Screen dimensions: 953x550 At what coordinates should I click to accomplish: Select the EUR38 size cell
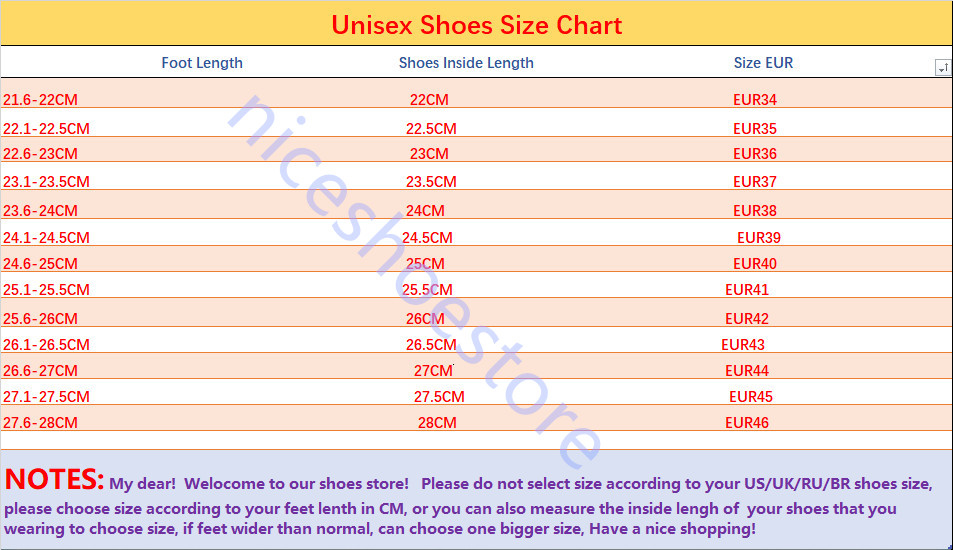pyautogui.click(x=755, y=211)
